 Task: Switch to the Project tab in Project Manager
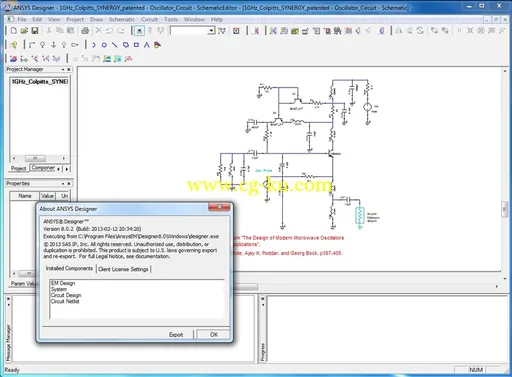click(x=18, y=168)
